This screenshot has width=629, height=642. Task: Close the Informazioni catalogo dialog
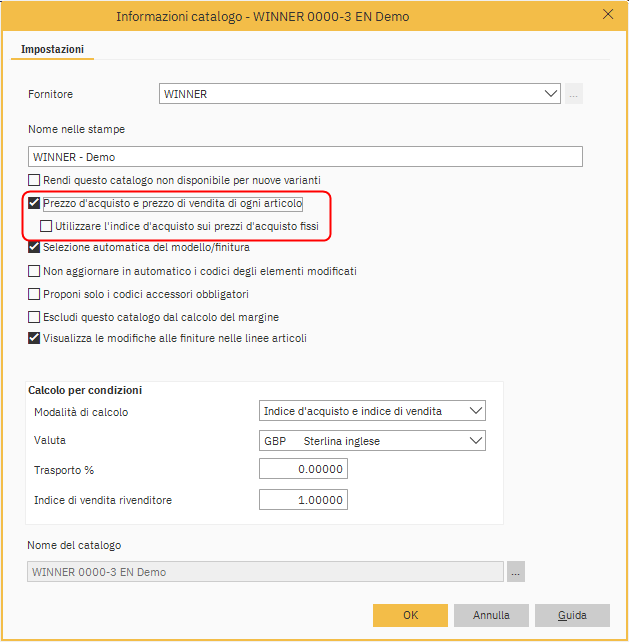tap(607, 15)
